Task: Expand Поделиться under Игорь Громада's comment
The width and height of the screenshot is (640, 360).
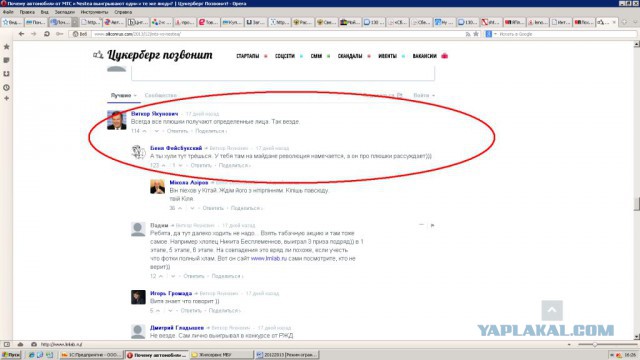Action: (224, 311)
